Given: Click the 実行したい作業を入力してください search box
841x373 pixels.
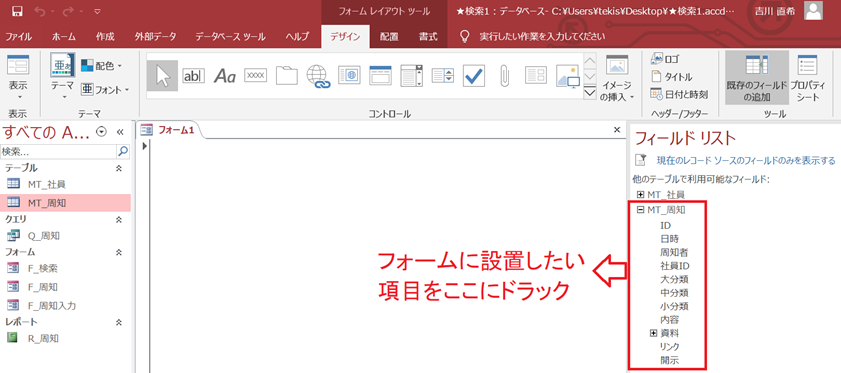Looking at the screenshot, I should [x=542, y=36].
